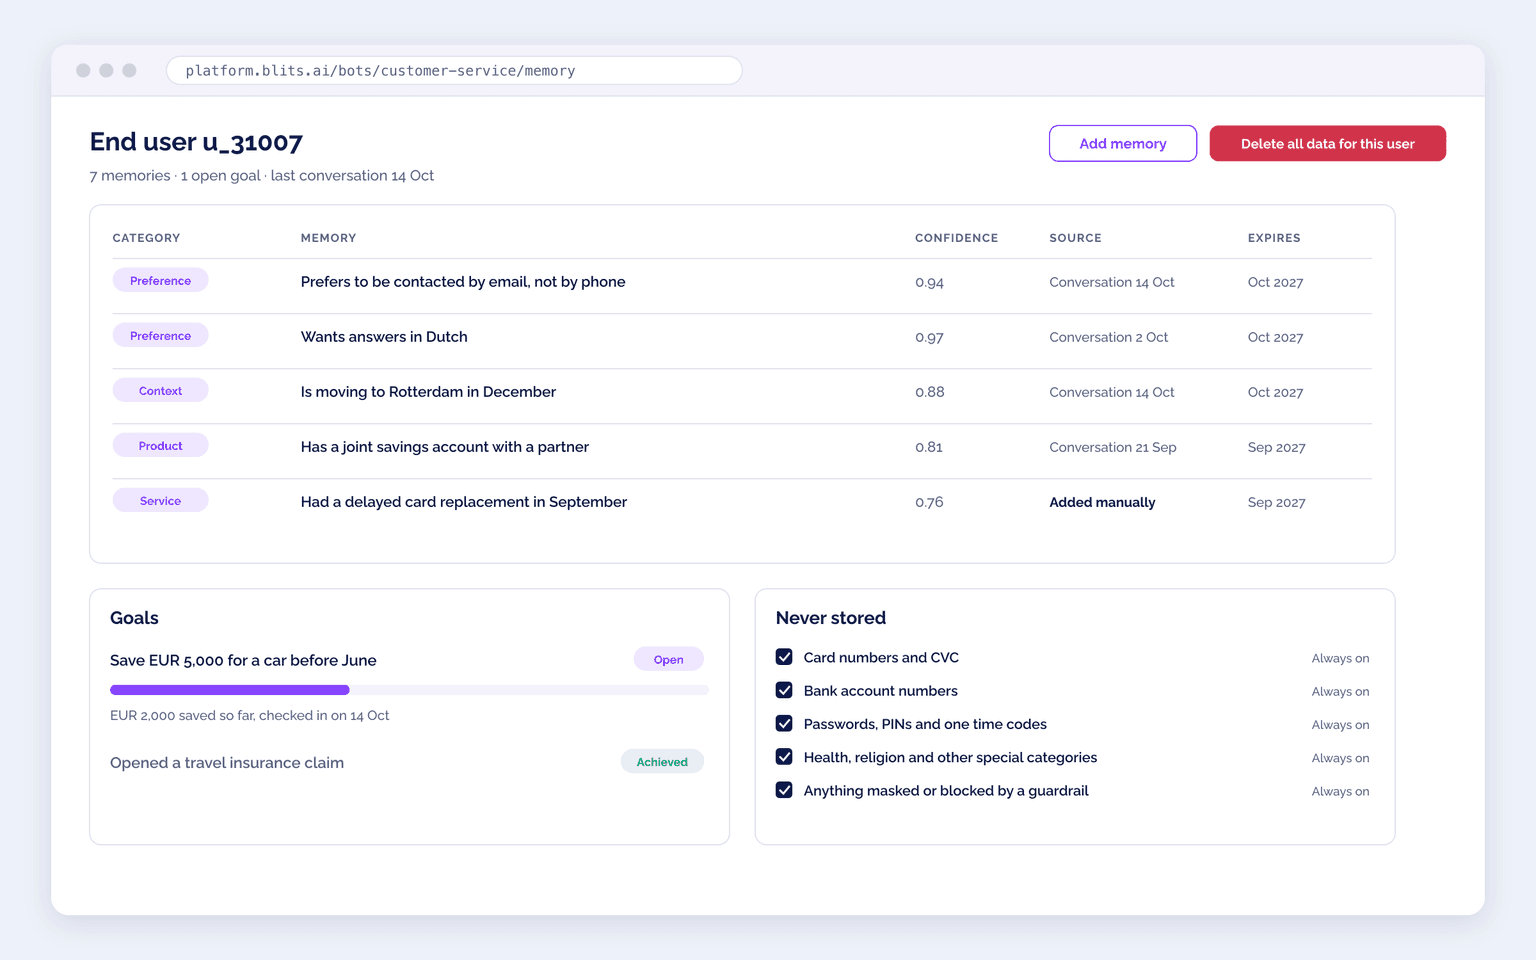Viewport: 1536px width, 960px height.
Task: Click source 'Conversation 21 Sep'
Action: pyautogui.click(x=1112, y=447)
